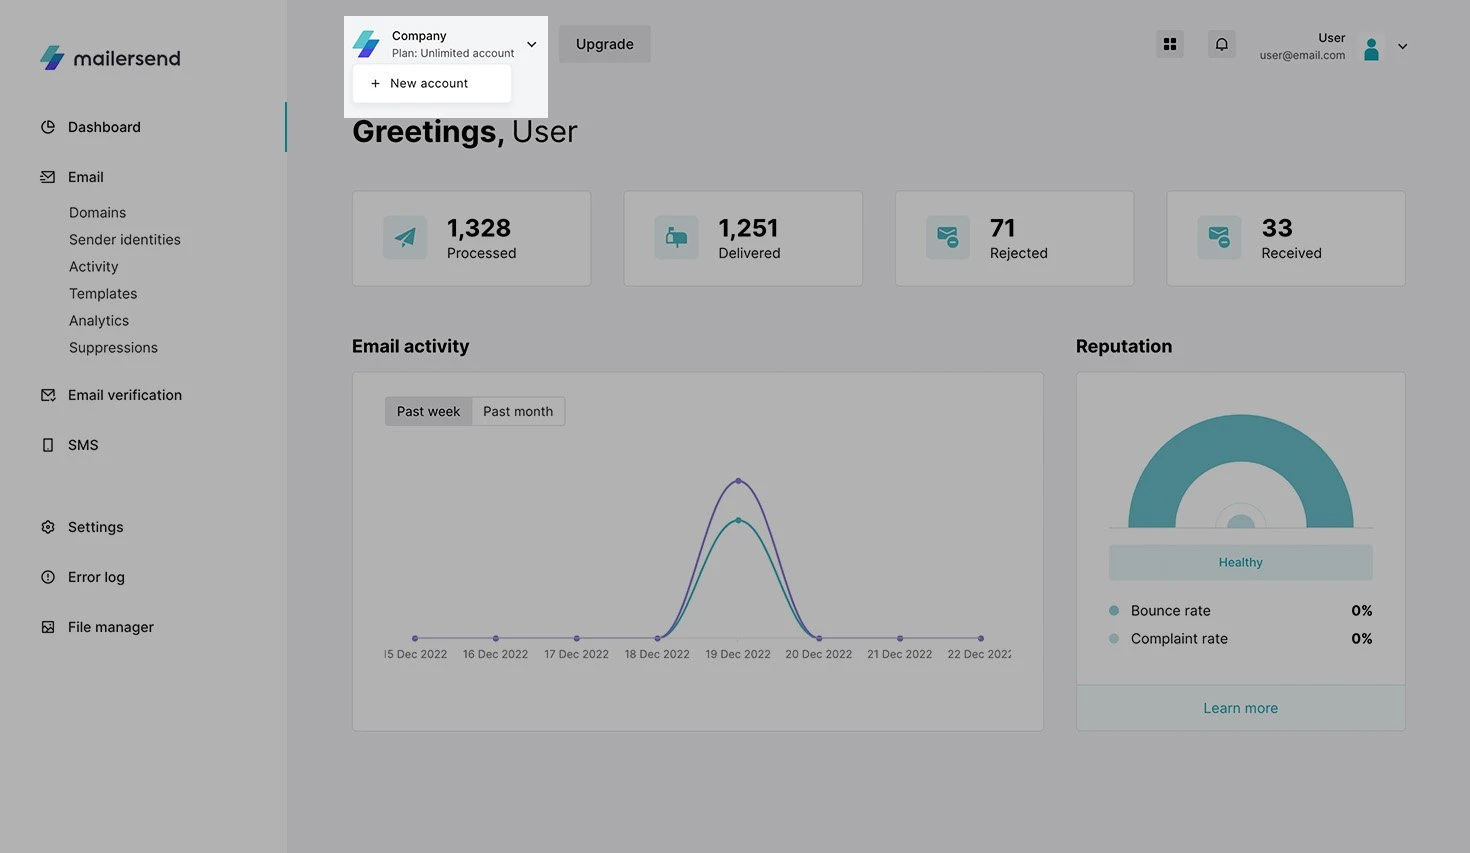
Task: Open Domains in the Email menu
Action: click(97, 213)
